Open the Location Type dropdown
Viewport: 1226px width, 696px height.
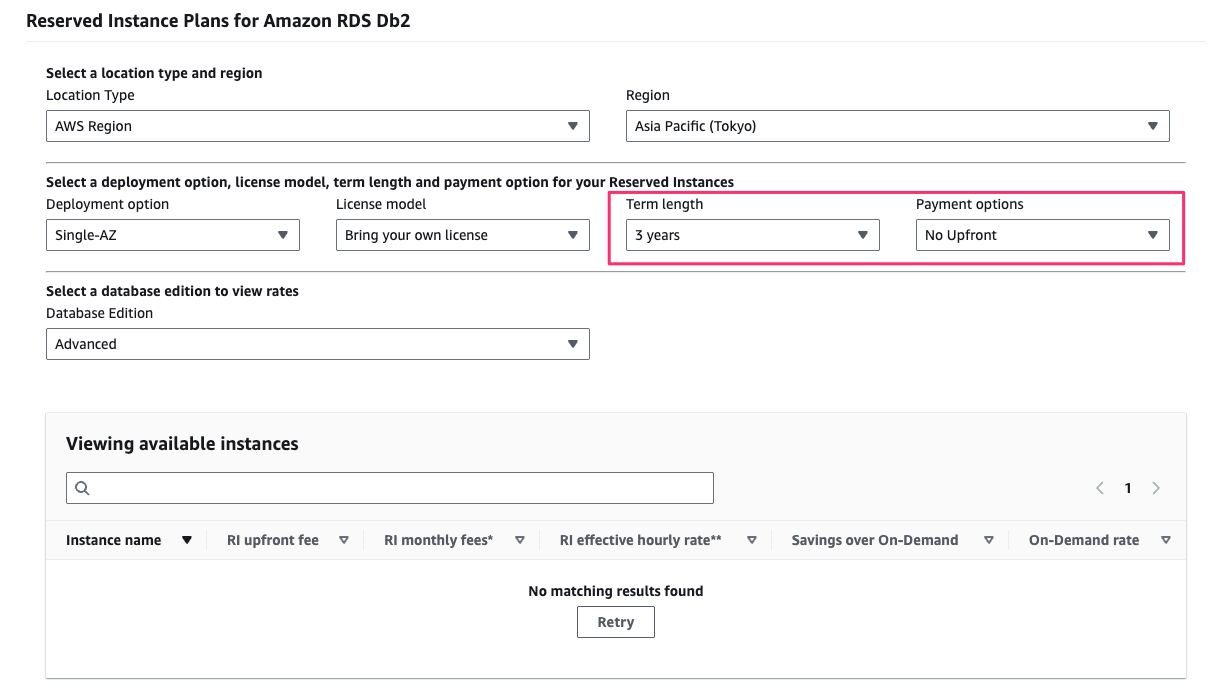point(317,126)
